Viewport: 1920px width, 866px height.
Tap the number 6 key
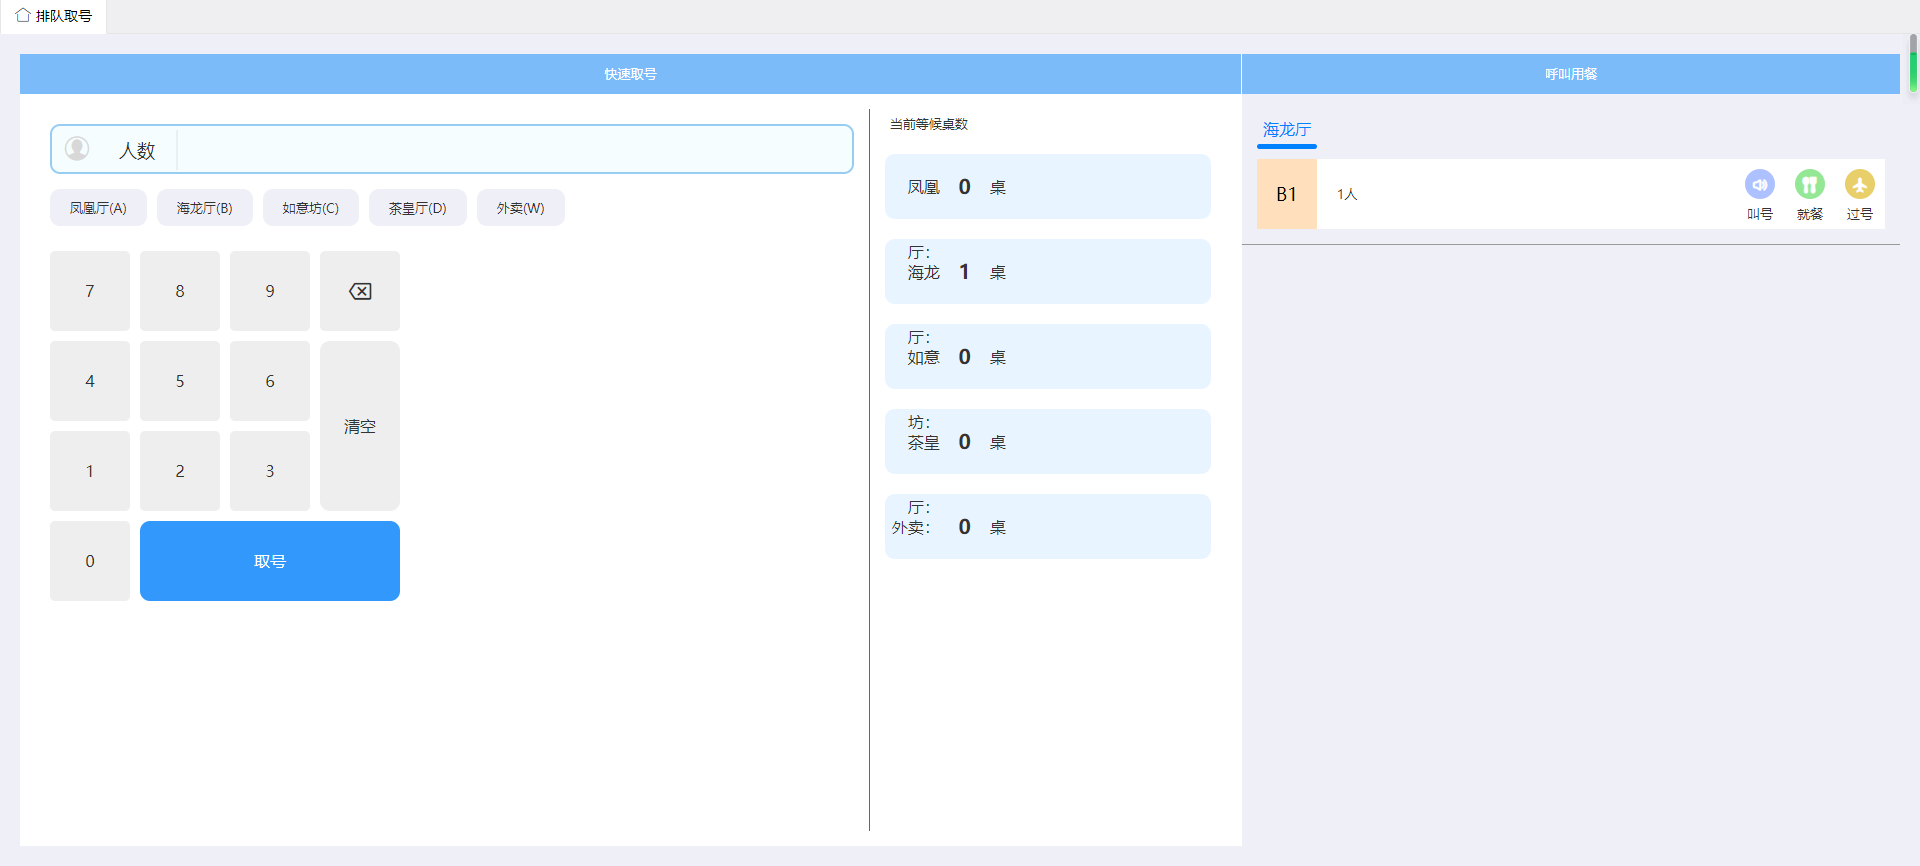click(270, 381)
